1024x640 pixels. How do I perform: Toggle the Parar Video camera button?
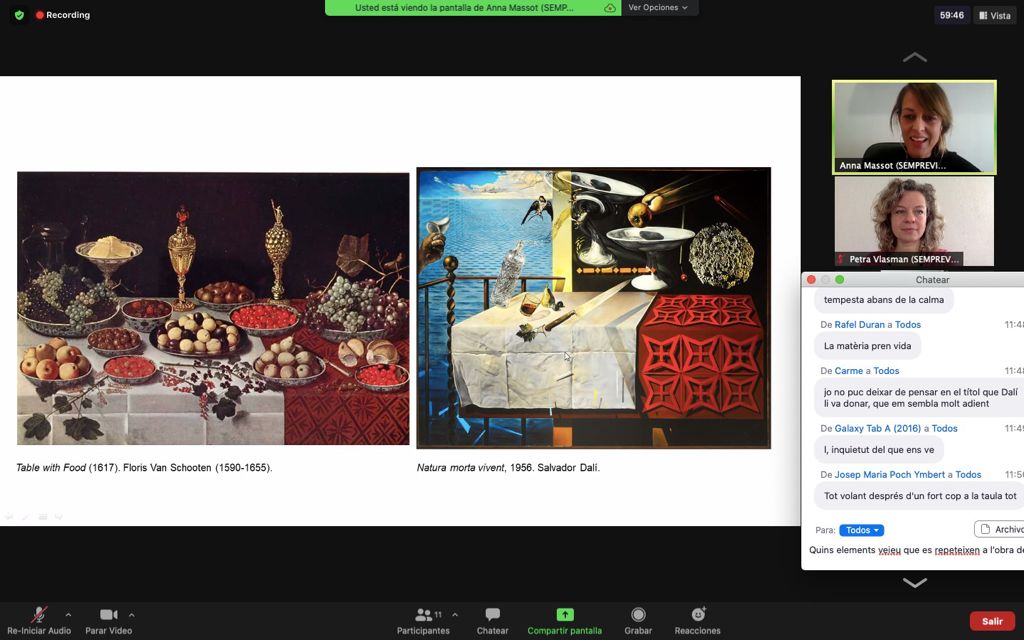tap(108, 615)
